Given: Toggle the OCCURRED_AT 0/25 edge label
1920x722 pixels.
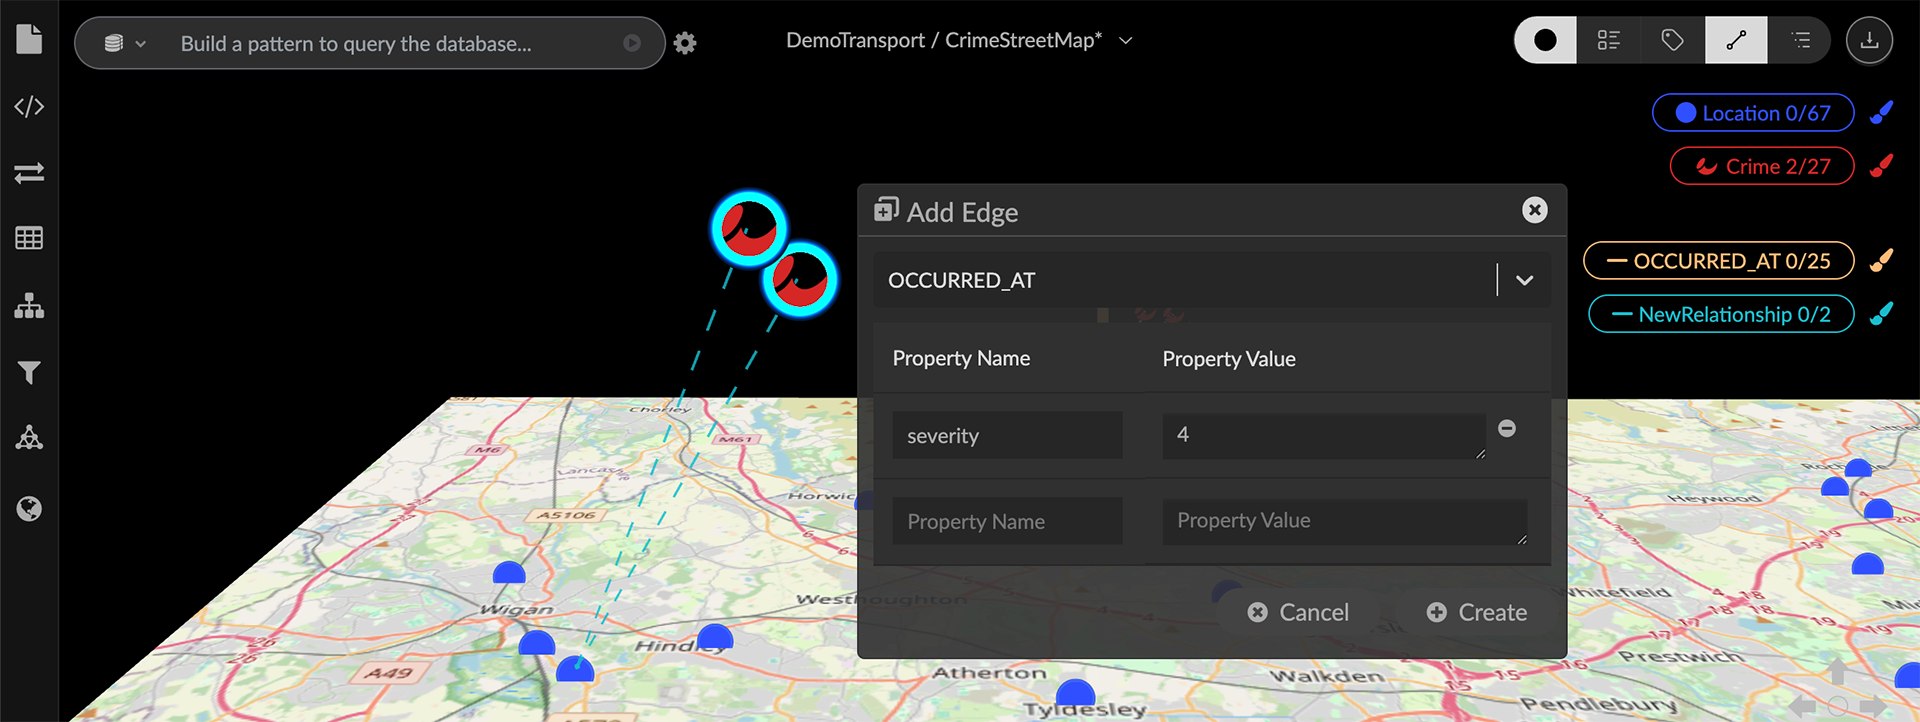Looking at the screenshot, I should tap(1718, 261).
